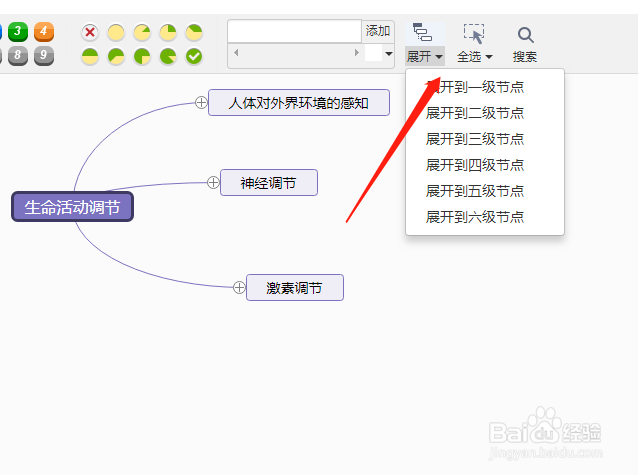Select the three-quarter progress circle icon

coord(142,57)
